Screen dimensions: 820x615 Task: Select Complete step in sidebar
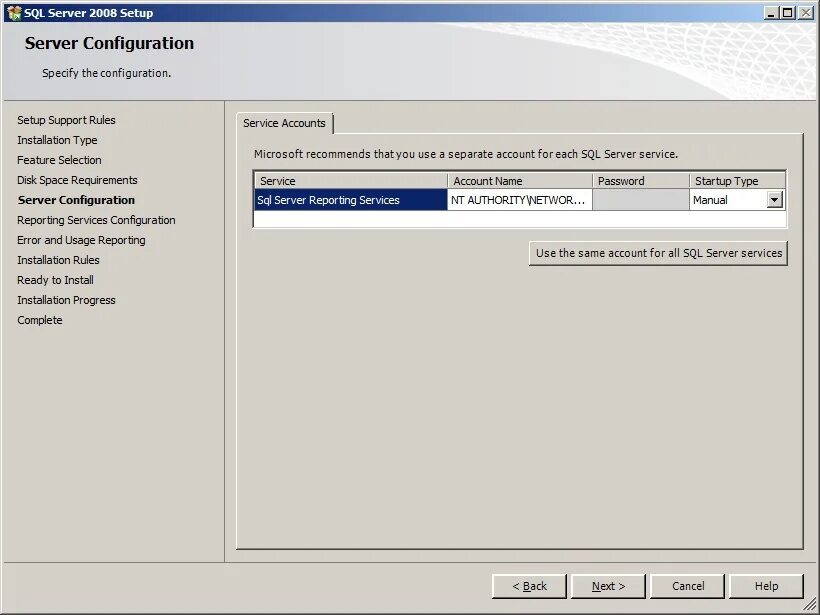pos(40,320)
